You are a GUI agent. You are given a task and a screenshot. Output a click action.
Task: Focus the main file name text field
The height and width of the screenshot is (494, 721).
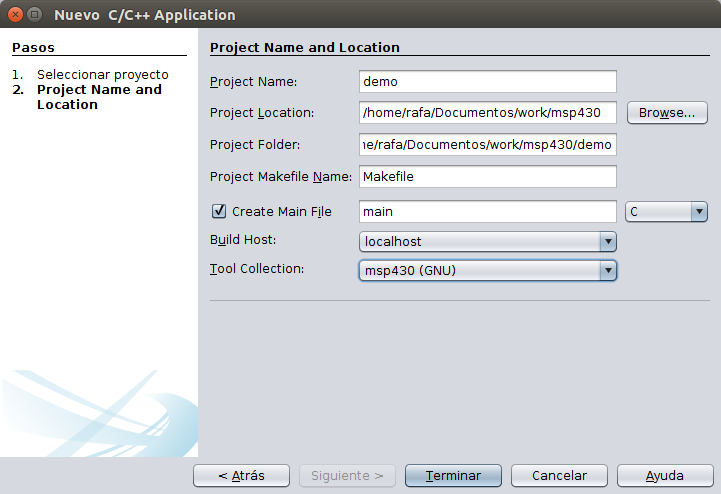(487, 211)
